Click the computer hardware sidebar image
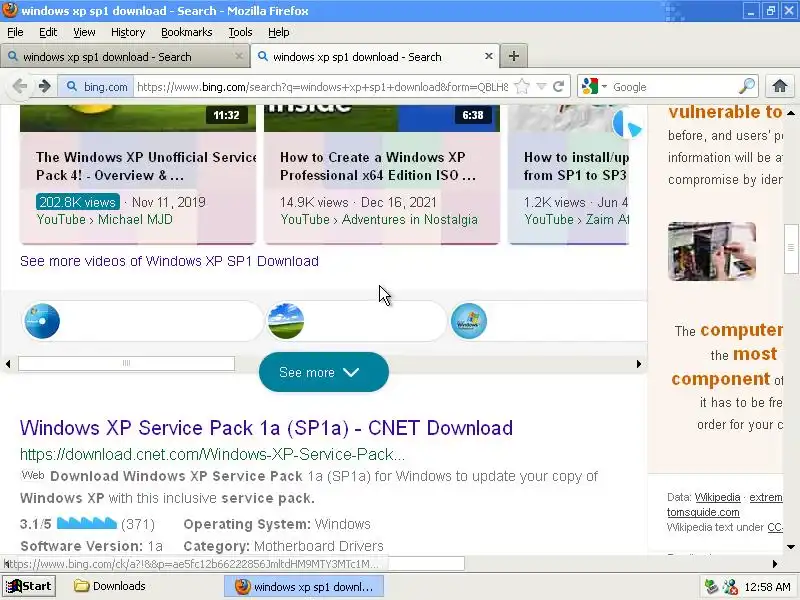This screenshot has height=600, width=800. [x=712, y=251]
